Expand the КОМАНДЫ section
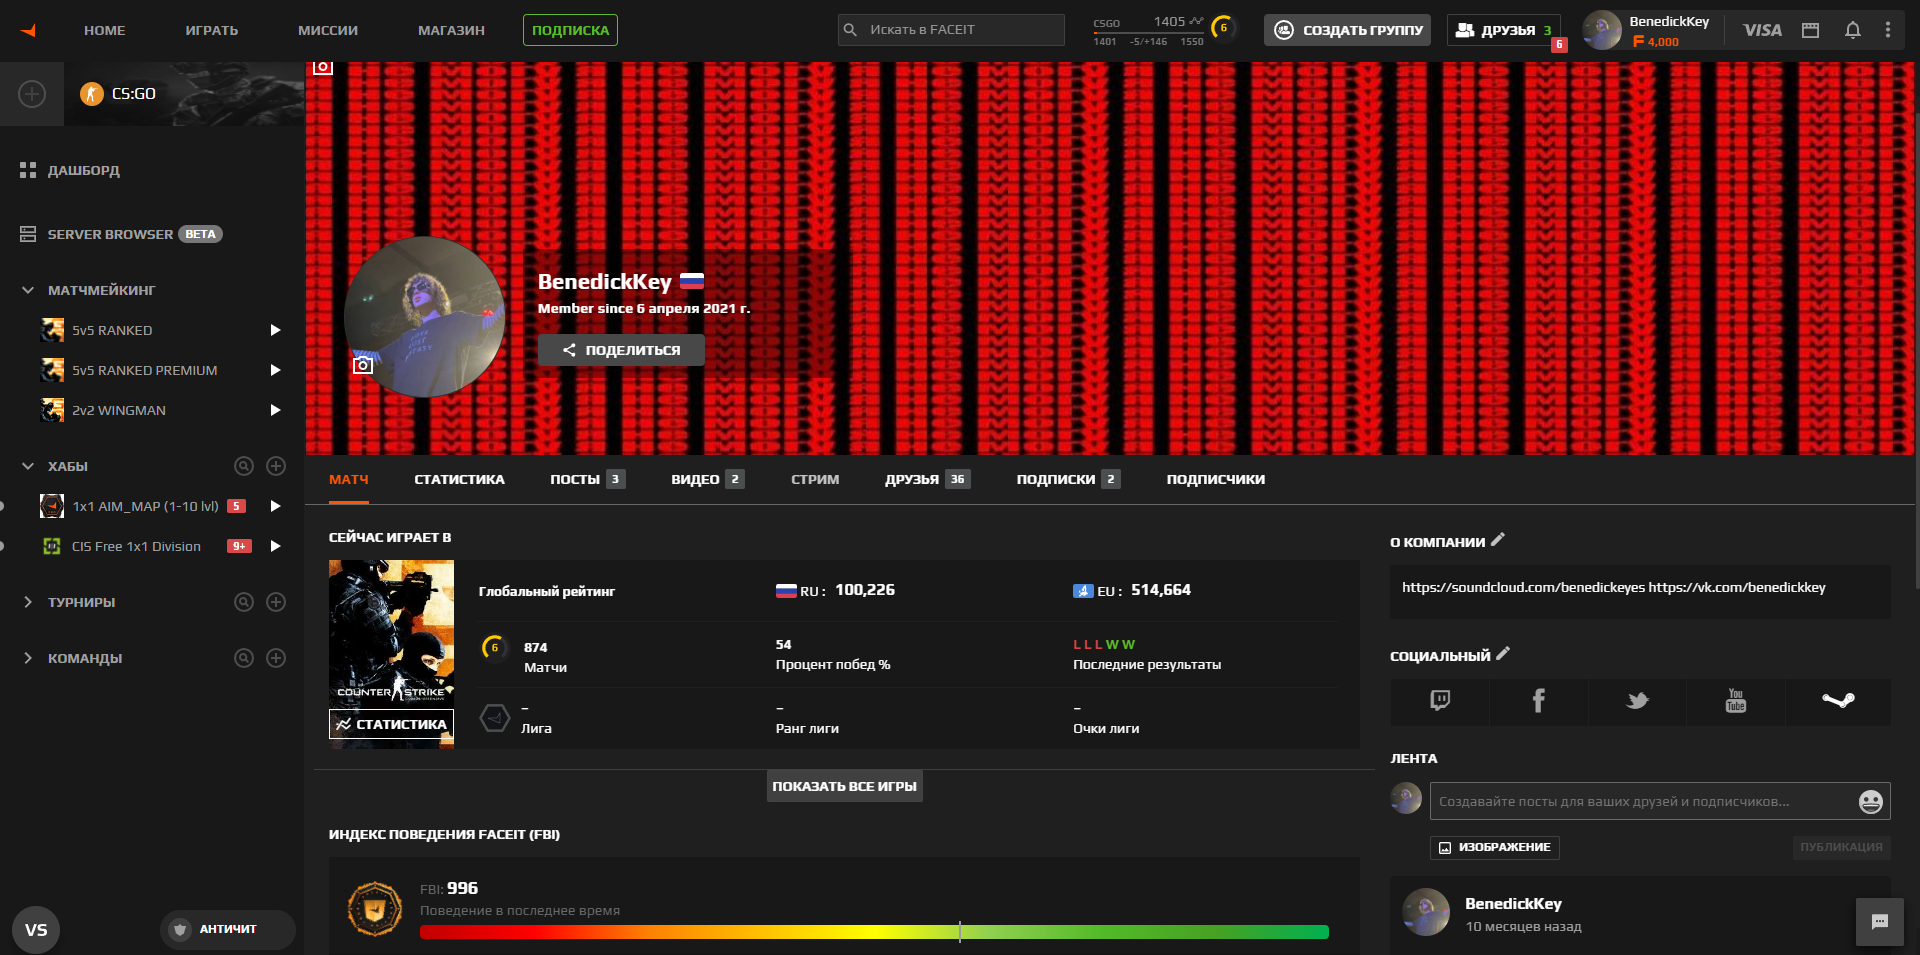 28,658
